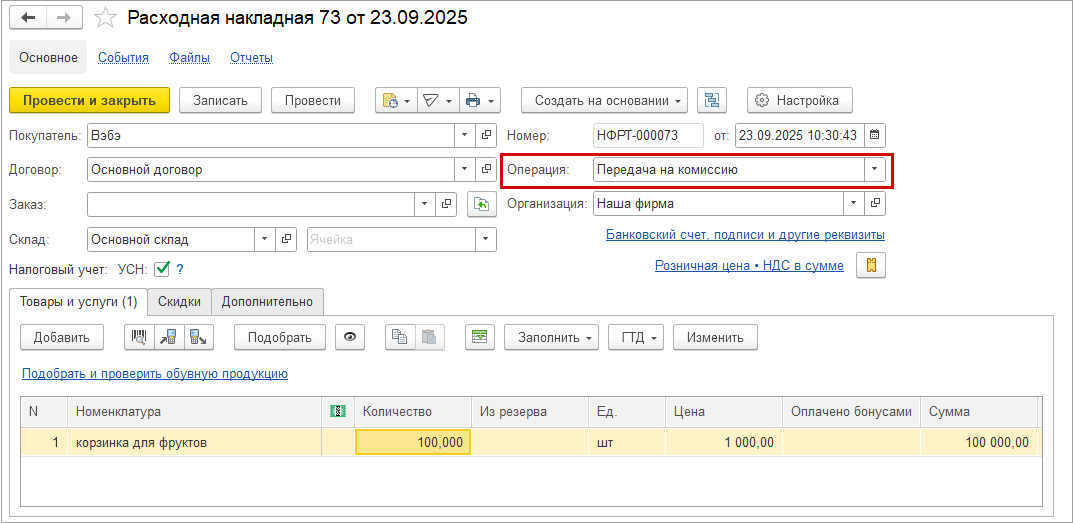Image resolution: width=1073 pixels, height=523 pixels.
Task: Click the Цена cell 1 000,00
Action: point(724,443)
